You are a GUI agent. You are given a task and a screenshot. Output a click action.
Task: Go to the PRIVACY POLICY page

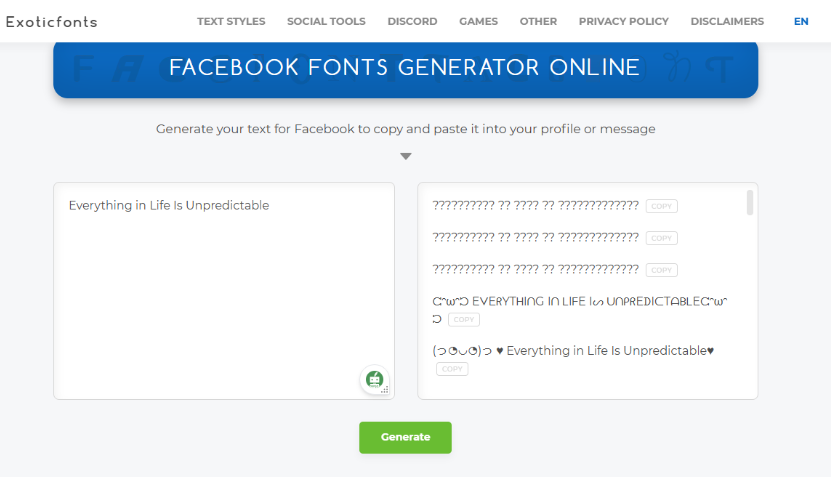click(623, 22)
